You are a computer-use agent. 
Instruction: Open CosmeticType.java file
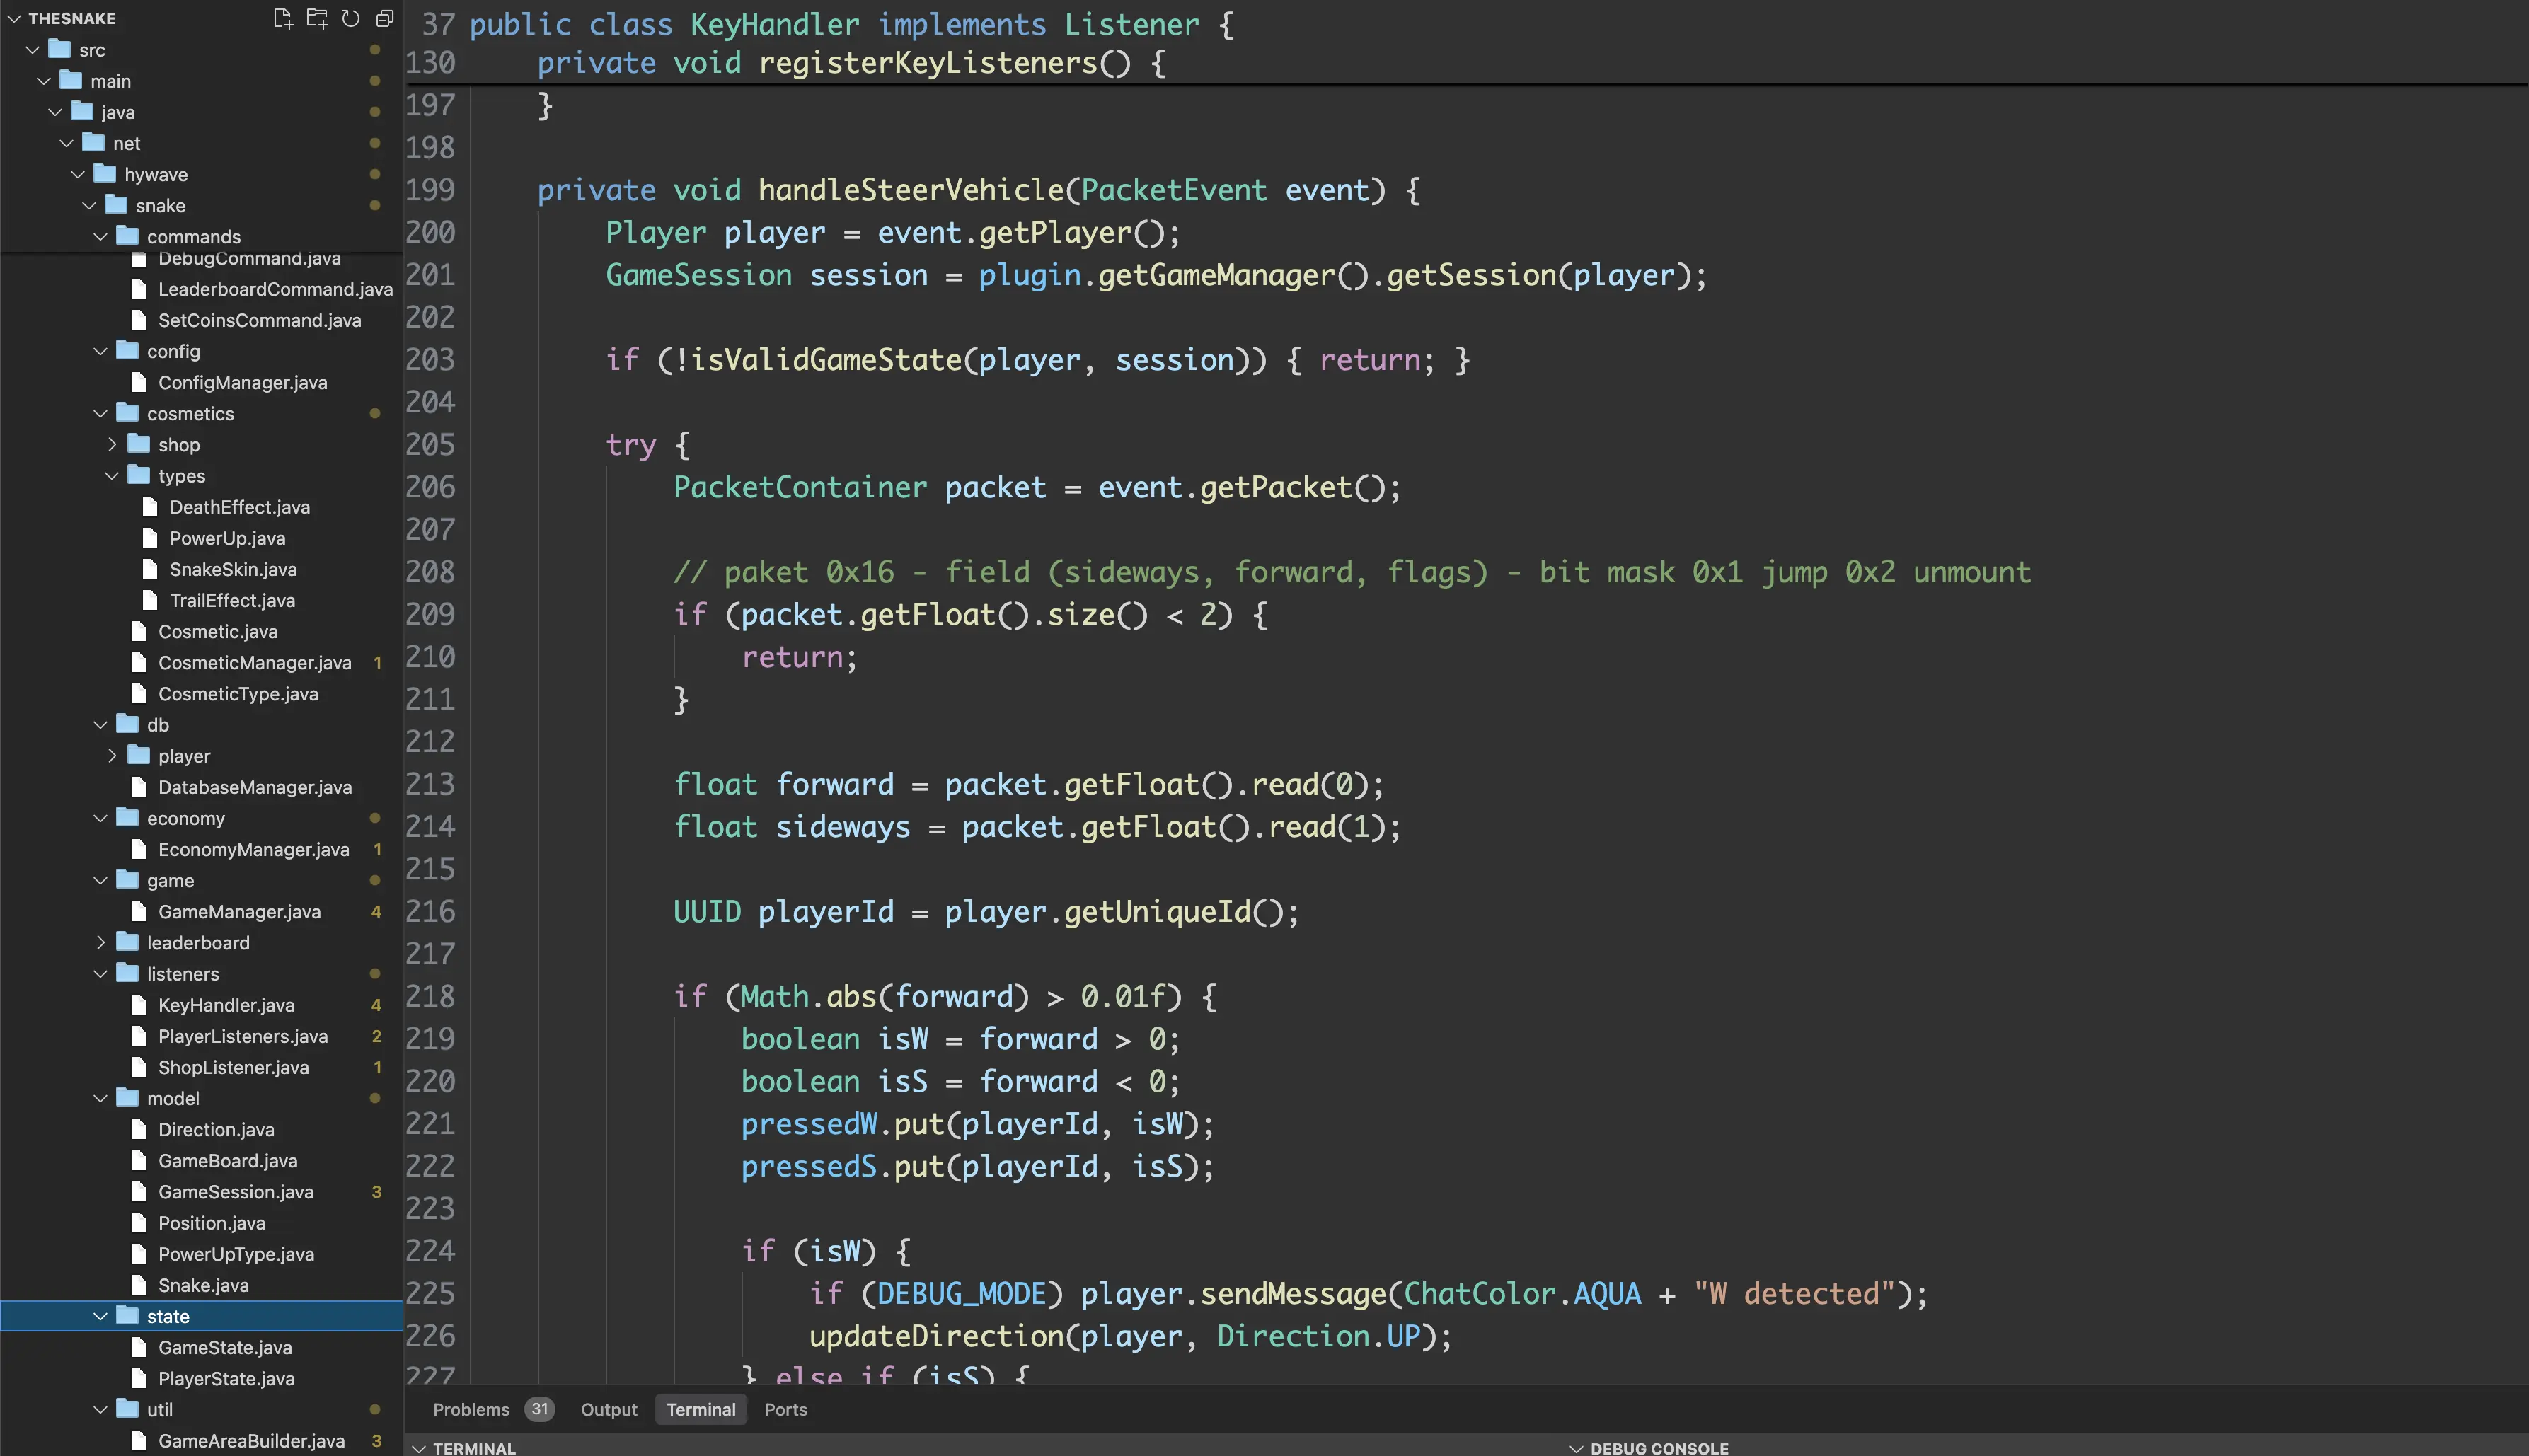tap(238, 694)
